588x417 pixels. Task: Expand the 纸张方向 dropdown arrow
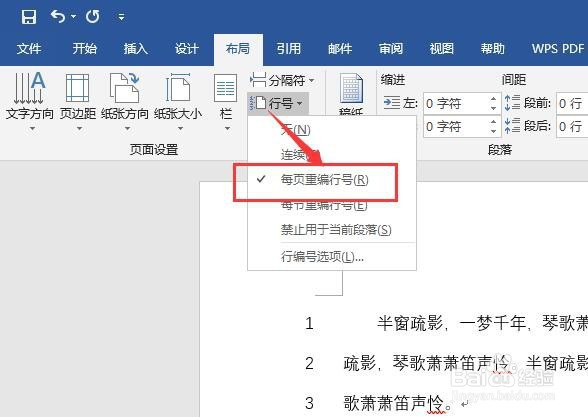[x=128, y=129]
